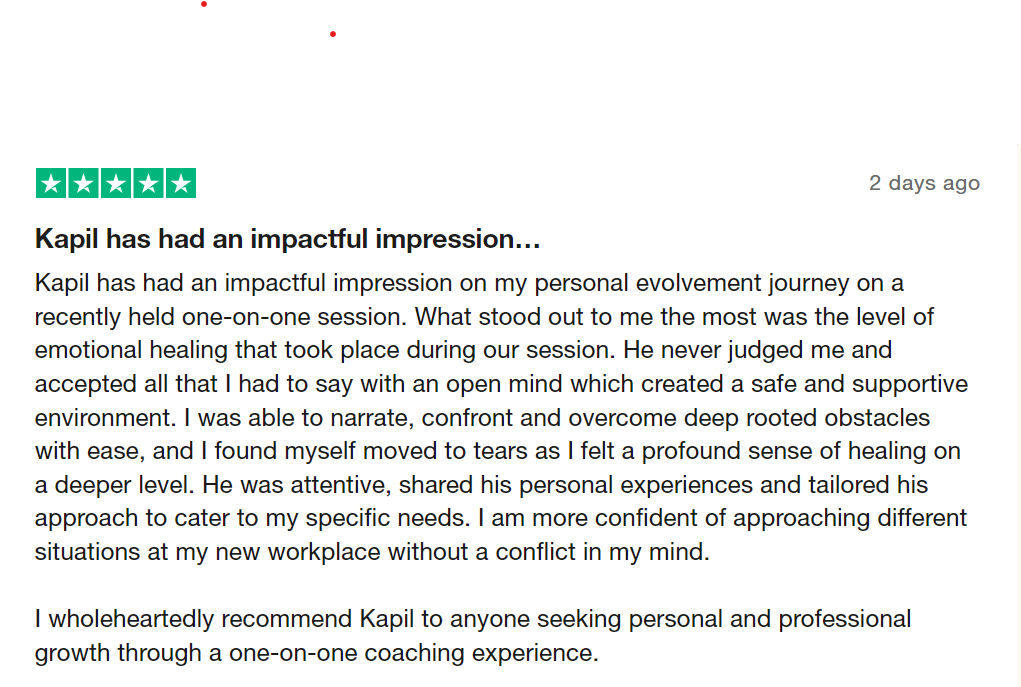Click the review line starting 'Kapil has had an impactful impression on my'
This screenshot has width=1021, height=687.
click(x=469, y=283)
